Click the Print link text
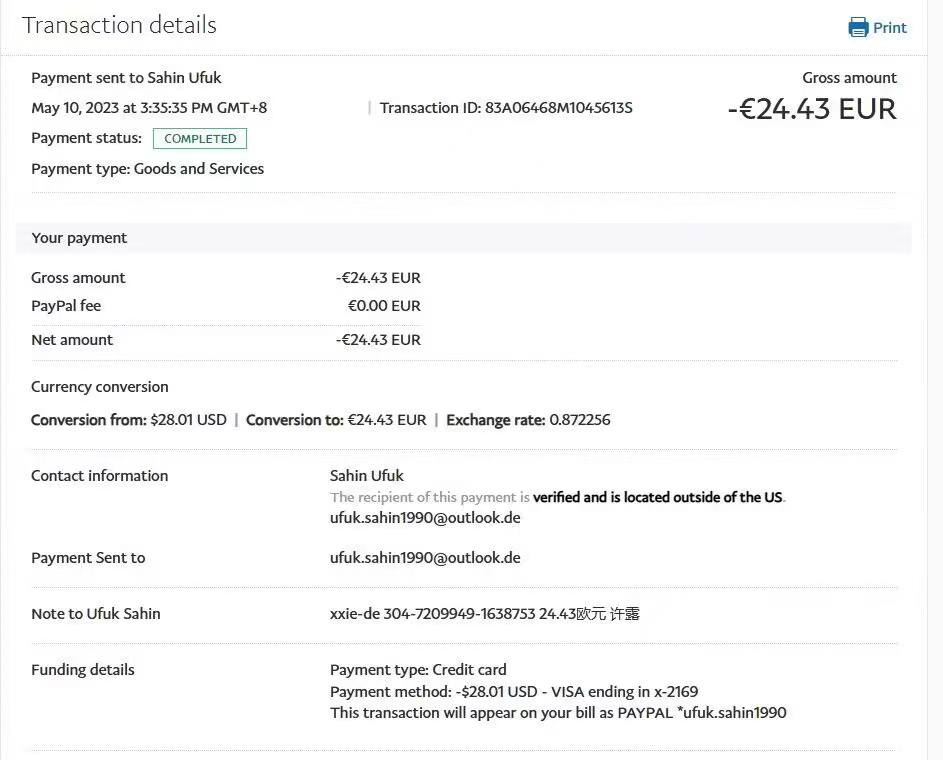 889,28
